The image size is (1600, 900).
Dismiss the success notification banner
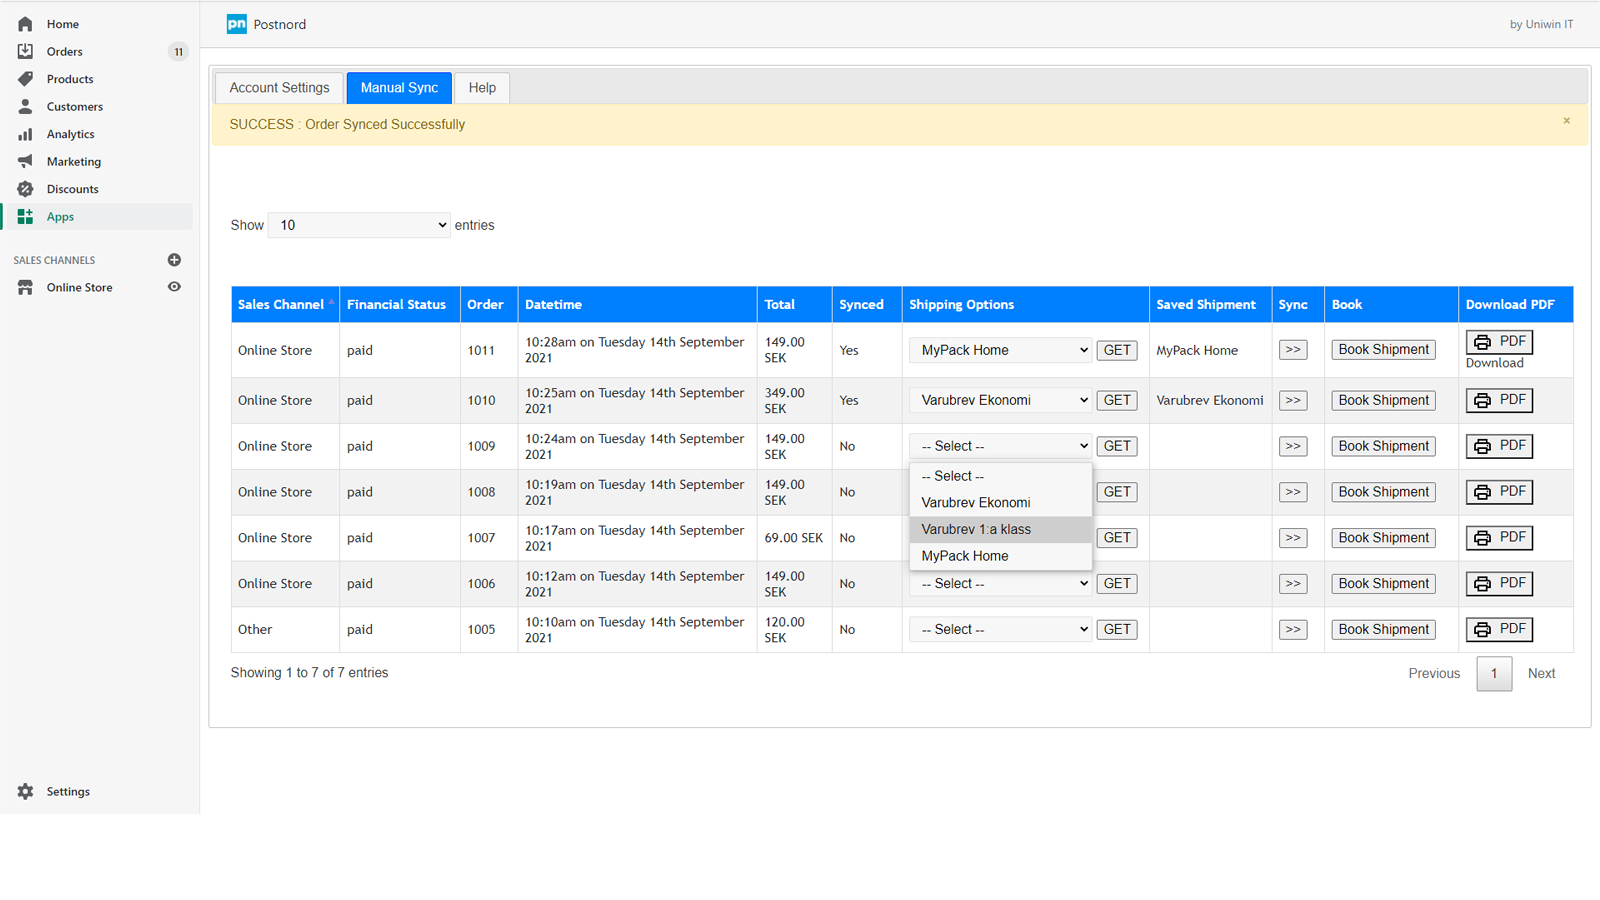(x=1566, y=121)
